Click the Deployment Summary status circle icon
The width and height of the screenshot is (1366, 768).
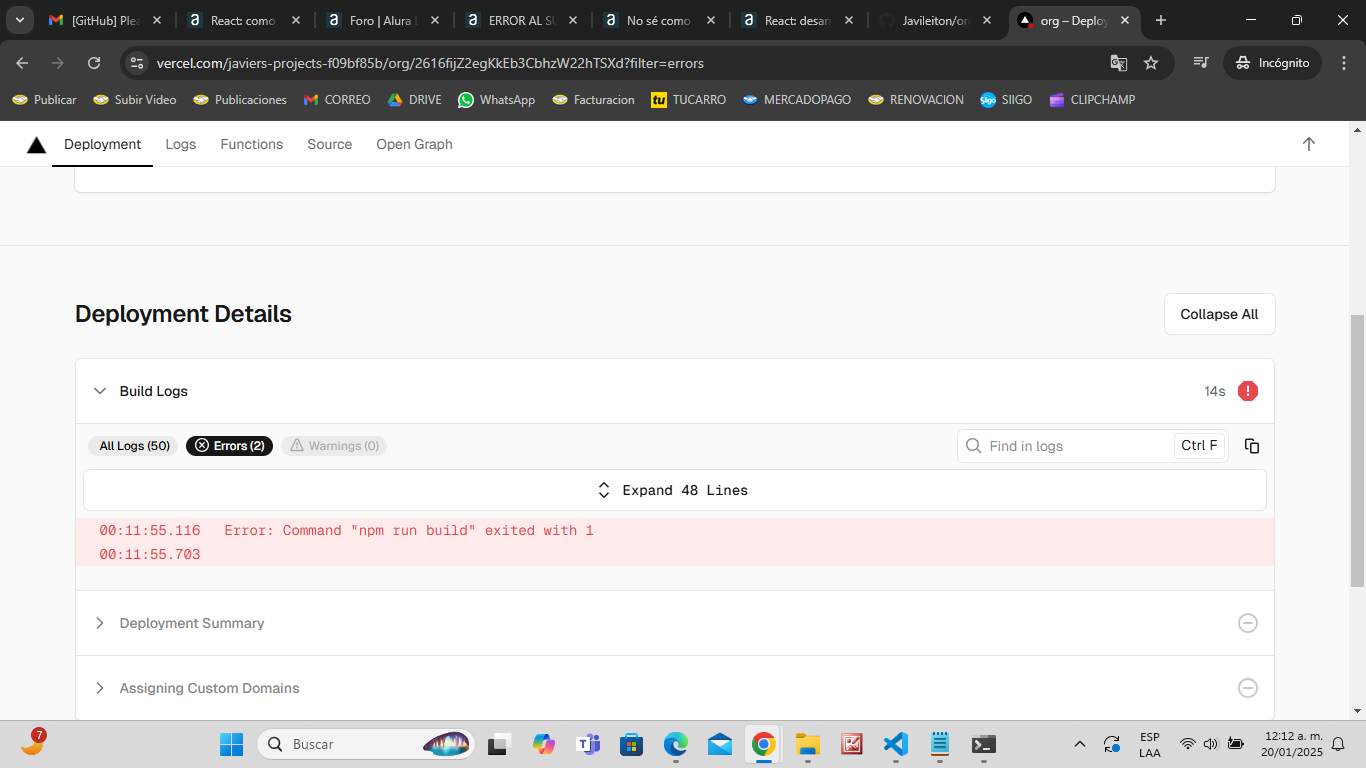pos(1247,623)
